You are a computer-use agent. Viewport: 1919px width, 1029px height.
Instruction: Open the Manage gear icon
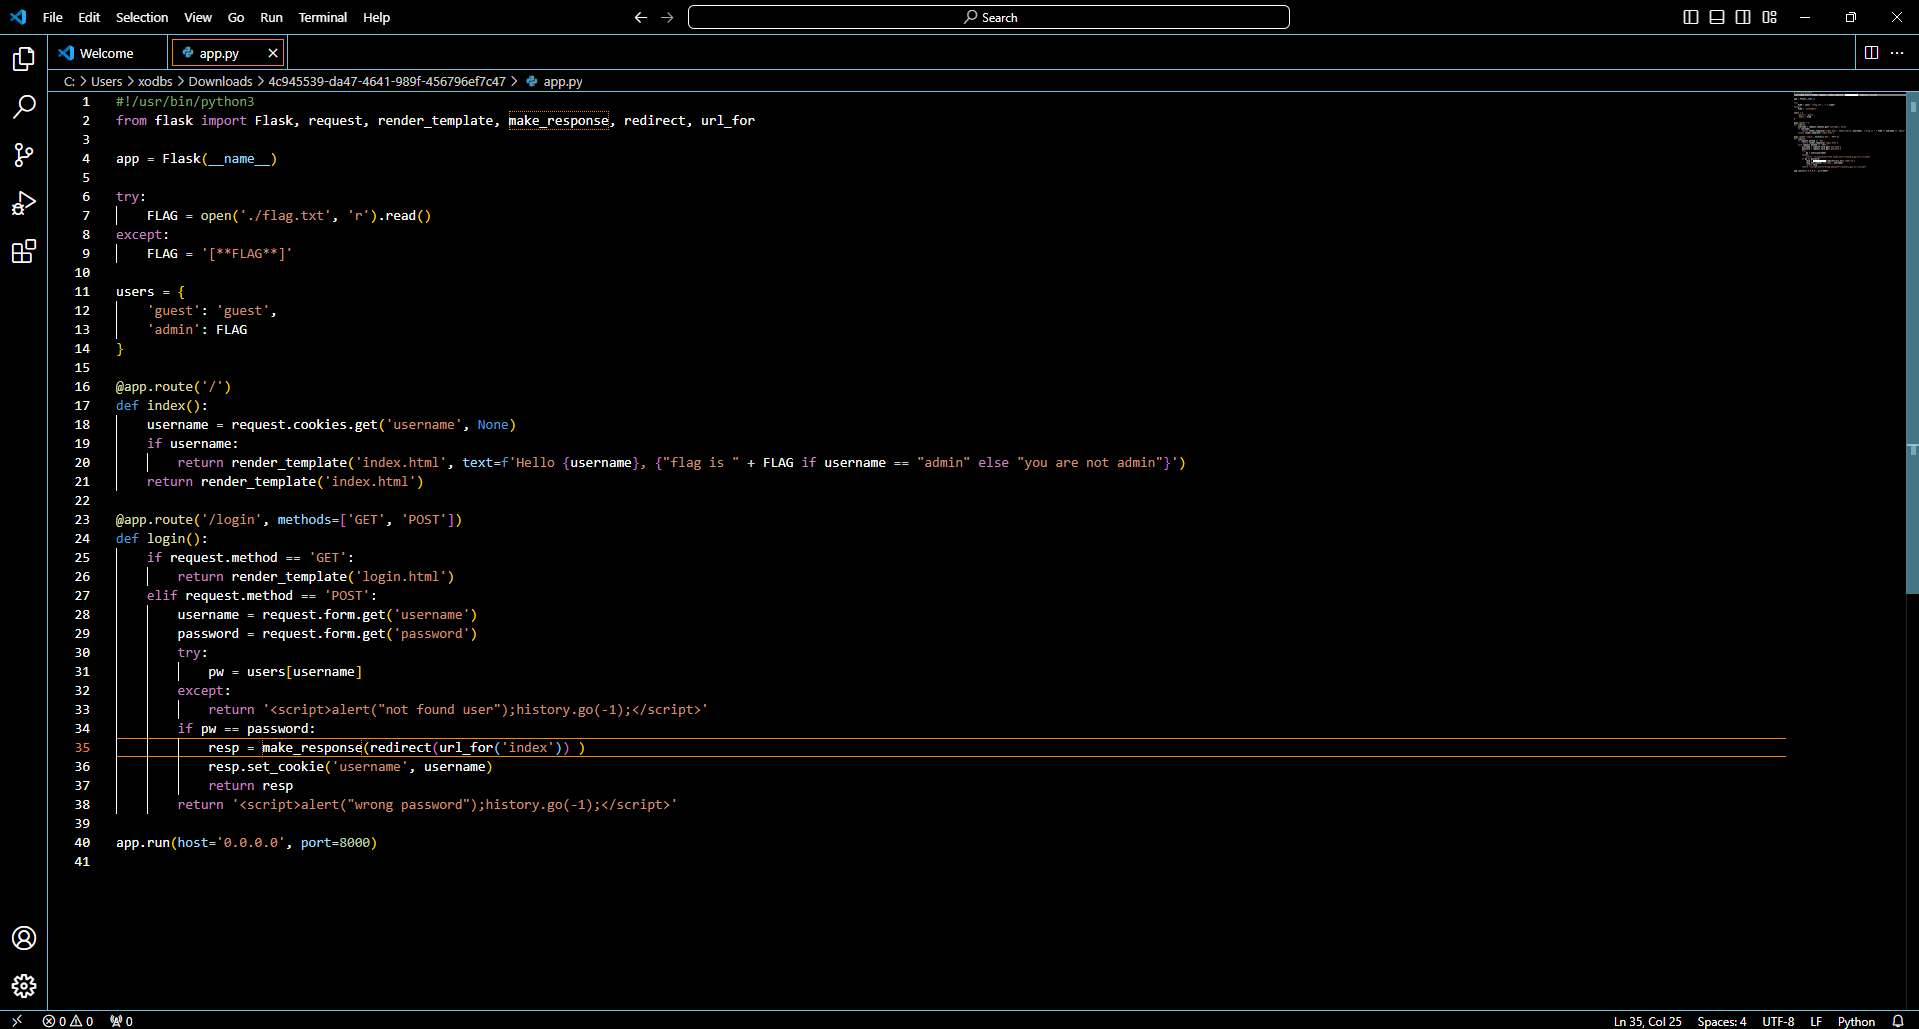[24, 986]
